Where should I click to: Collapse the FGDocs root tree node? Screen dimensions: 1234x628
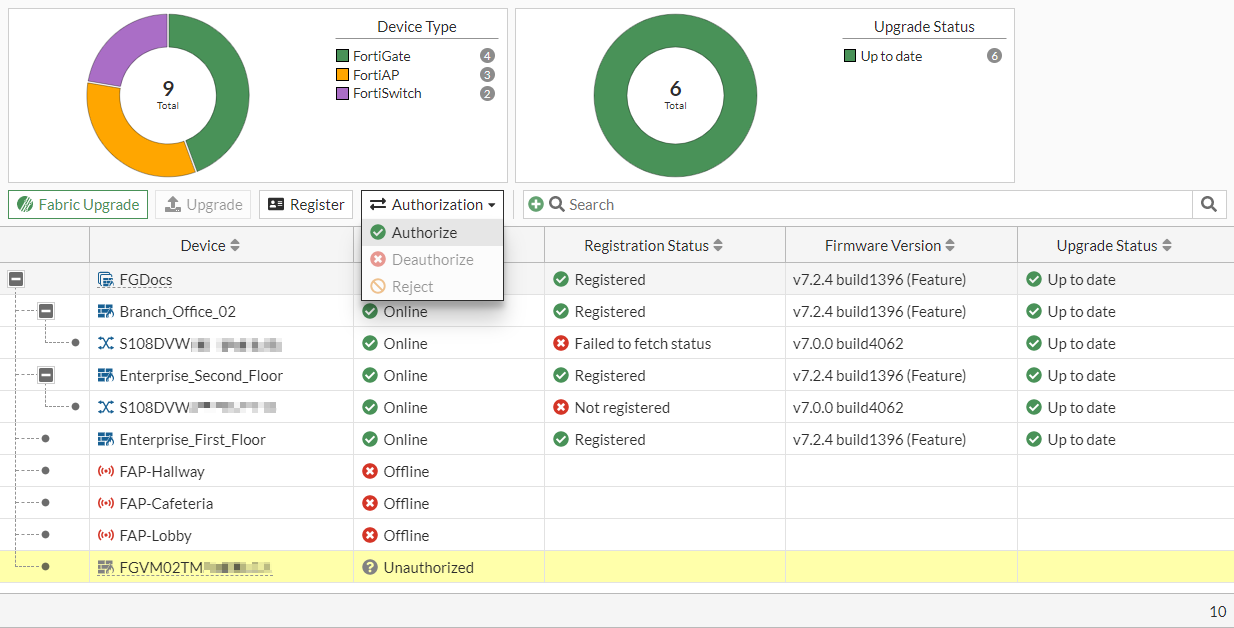[x=16, y=280]
